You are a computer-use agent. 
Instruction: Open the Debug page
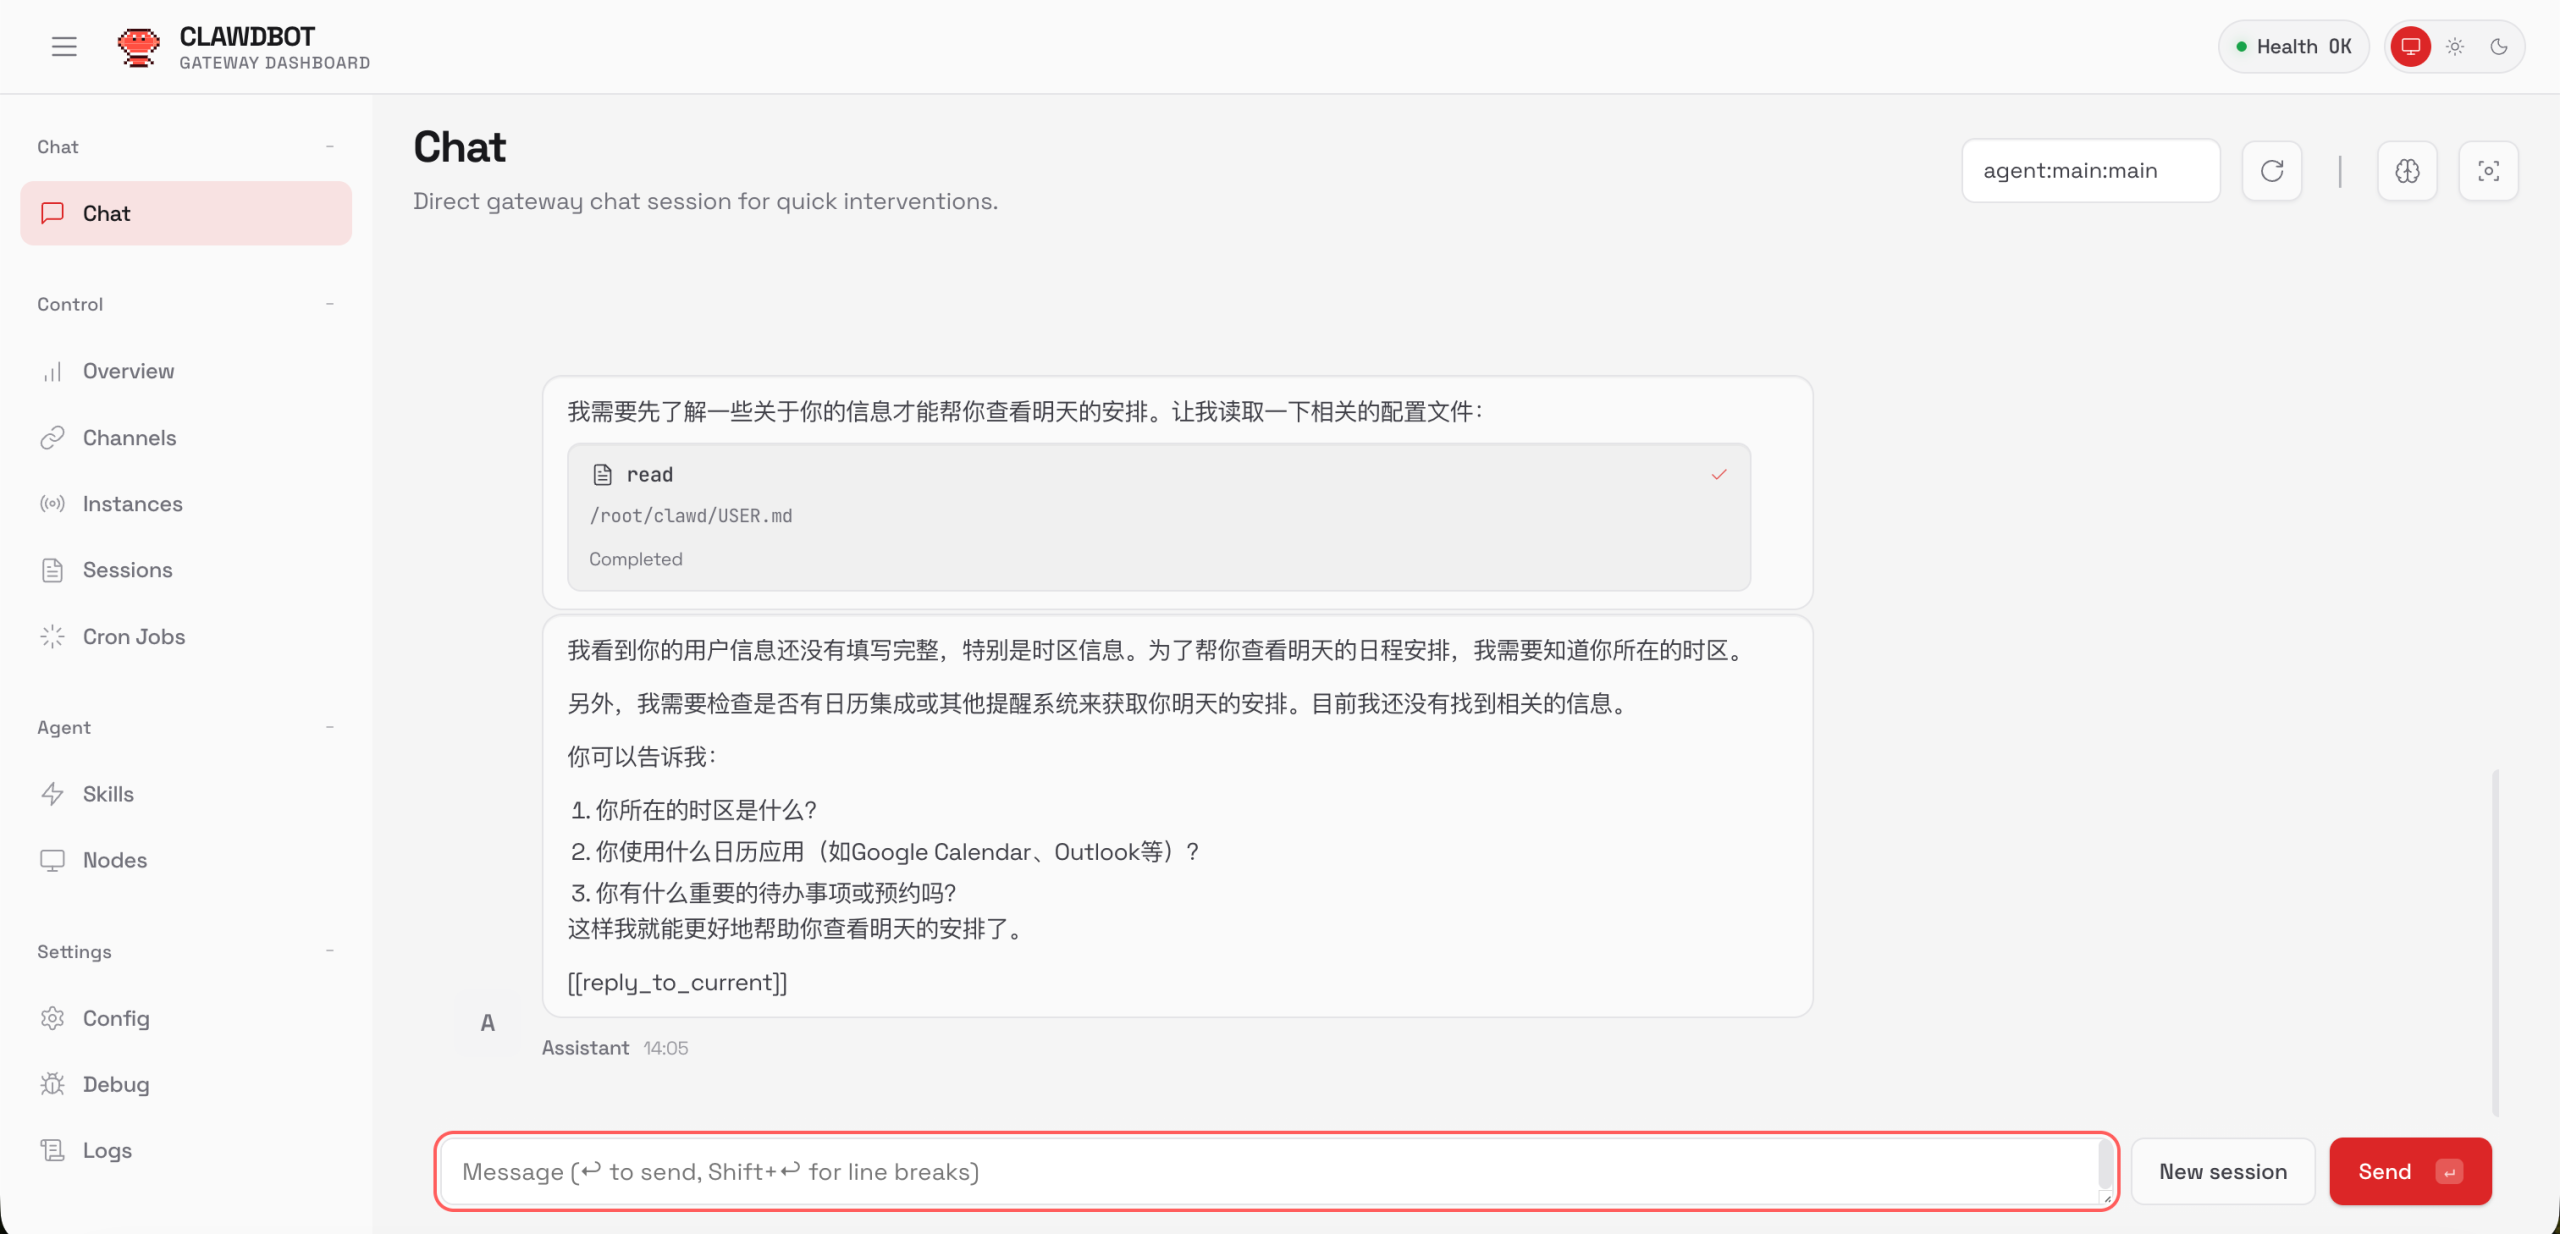click(x=116, y=1084)
